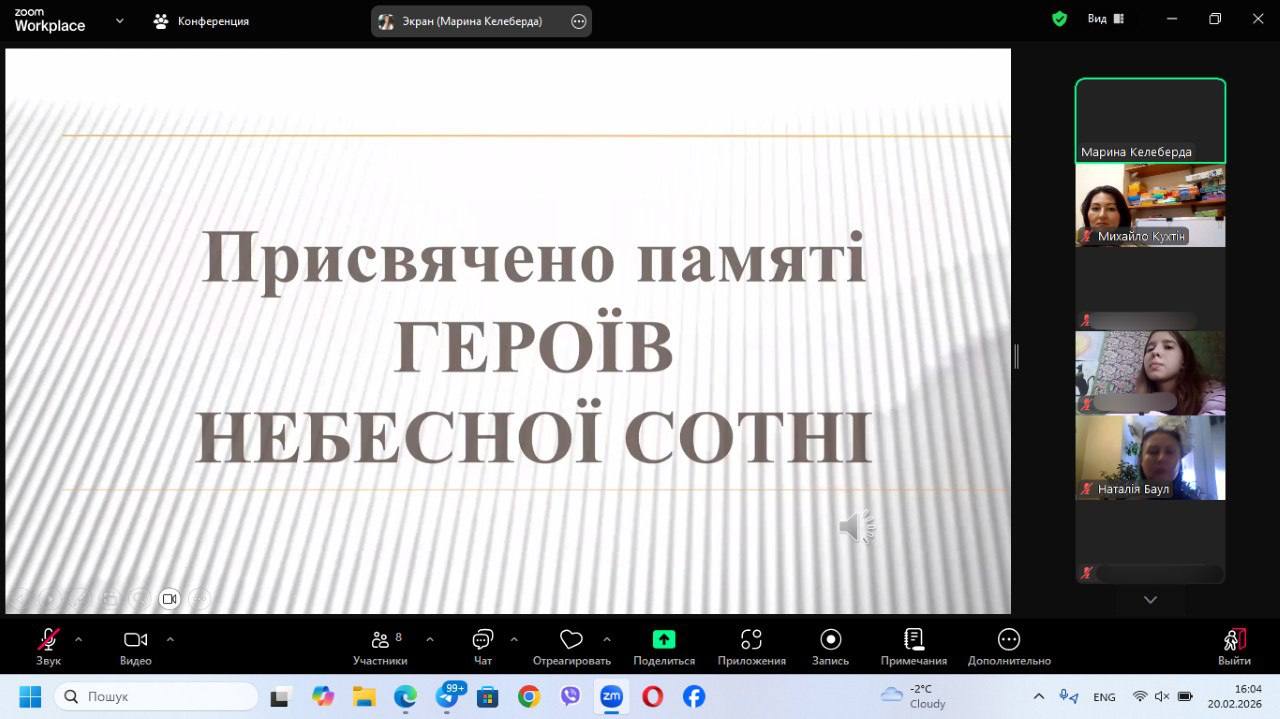Open the Вид view layout menu
This screenshot has width=1280, height=719.
click(1105, 19)
